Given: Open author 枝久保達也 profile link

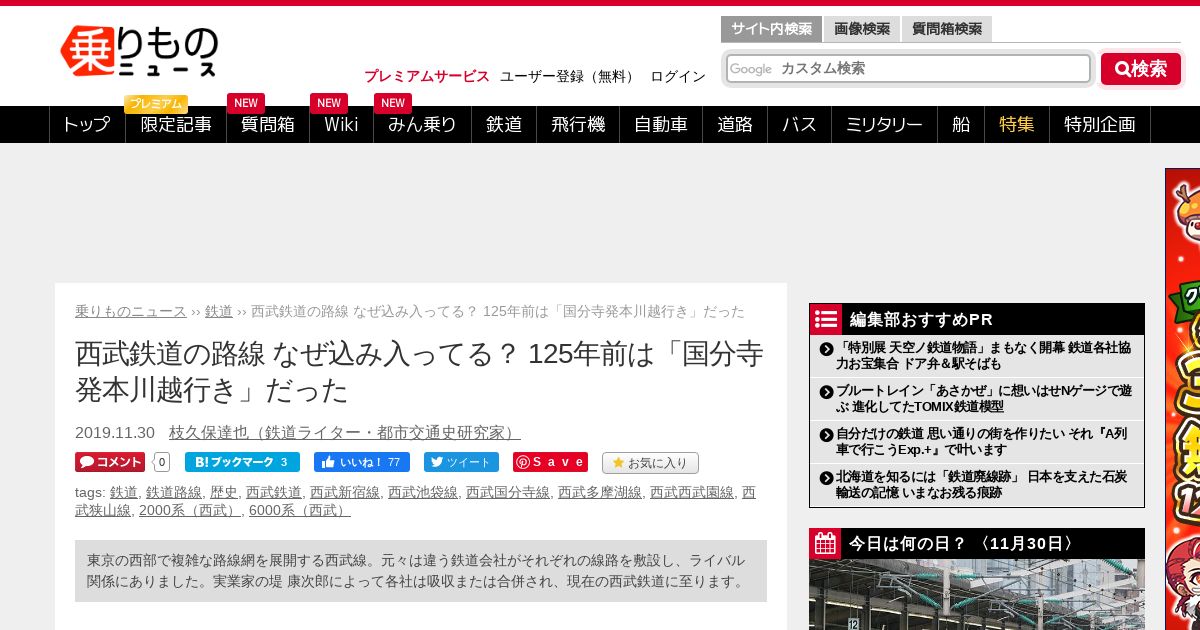Looking at the screenshot, I should [x=345, y=432].
